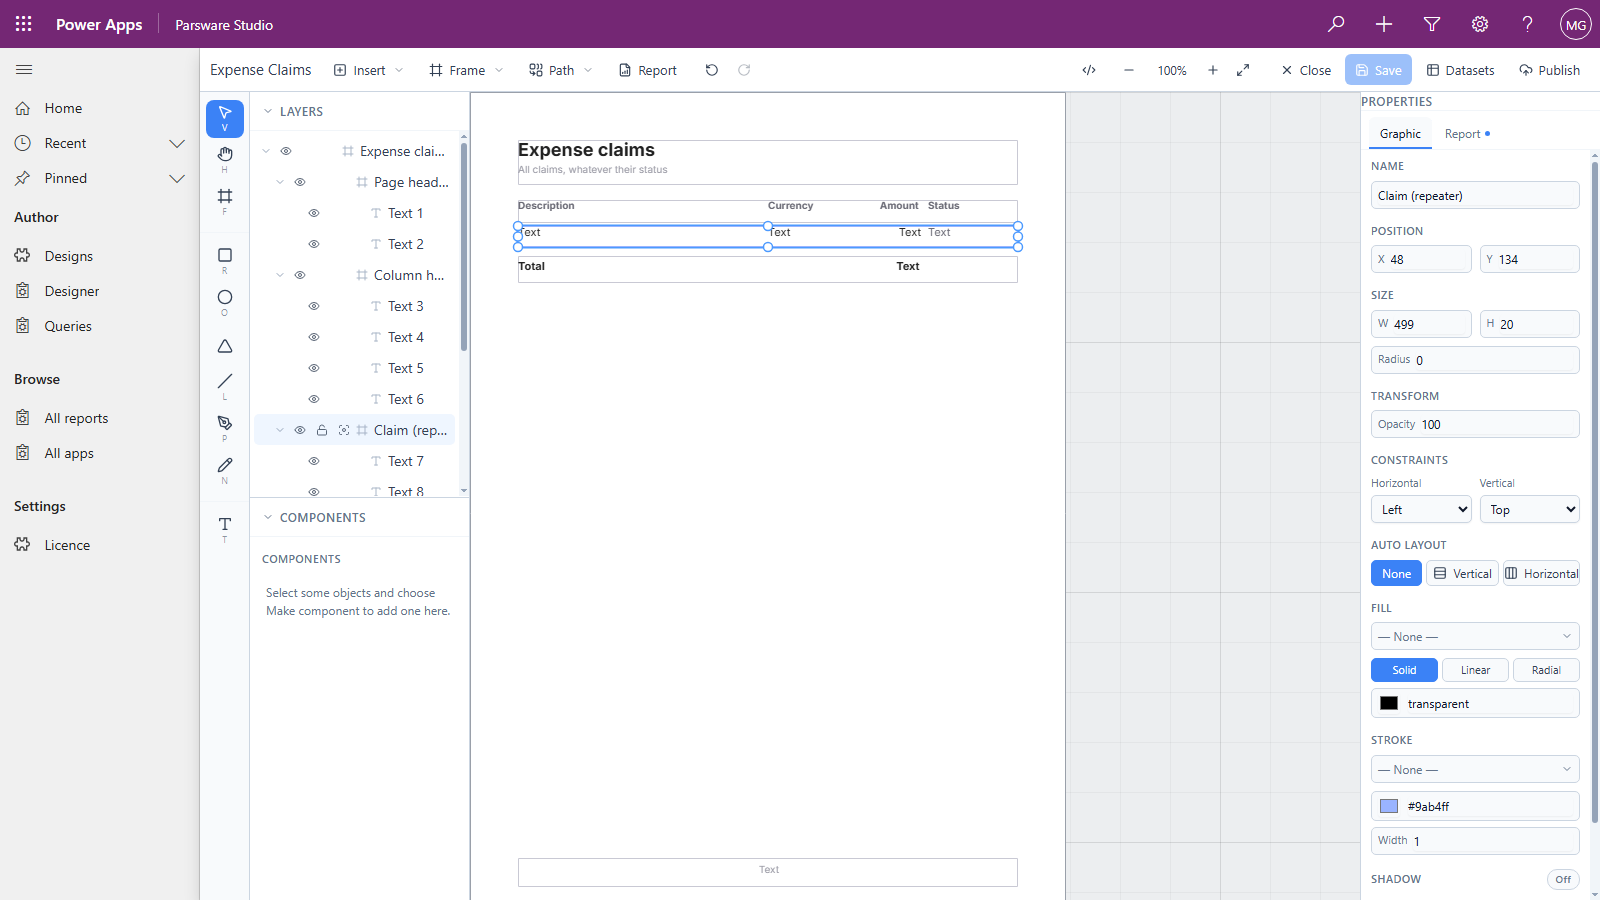This screenshot has width=1600, height=900.
Task: Click the Redo arrow icon
Action: (744, 70)
